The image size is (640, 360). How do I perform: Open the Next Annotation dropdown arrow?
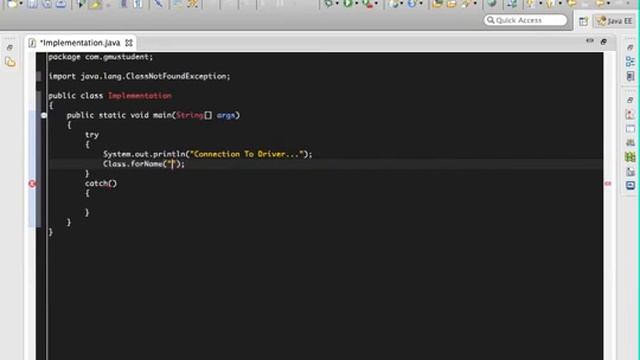(540, 4)
